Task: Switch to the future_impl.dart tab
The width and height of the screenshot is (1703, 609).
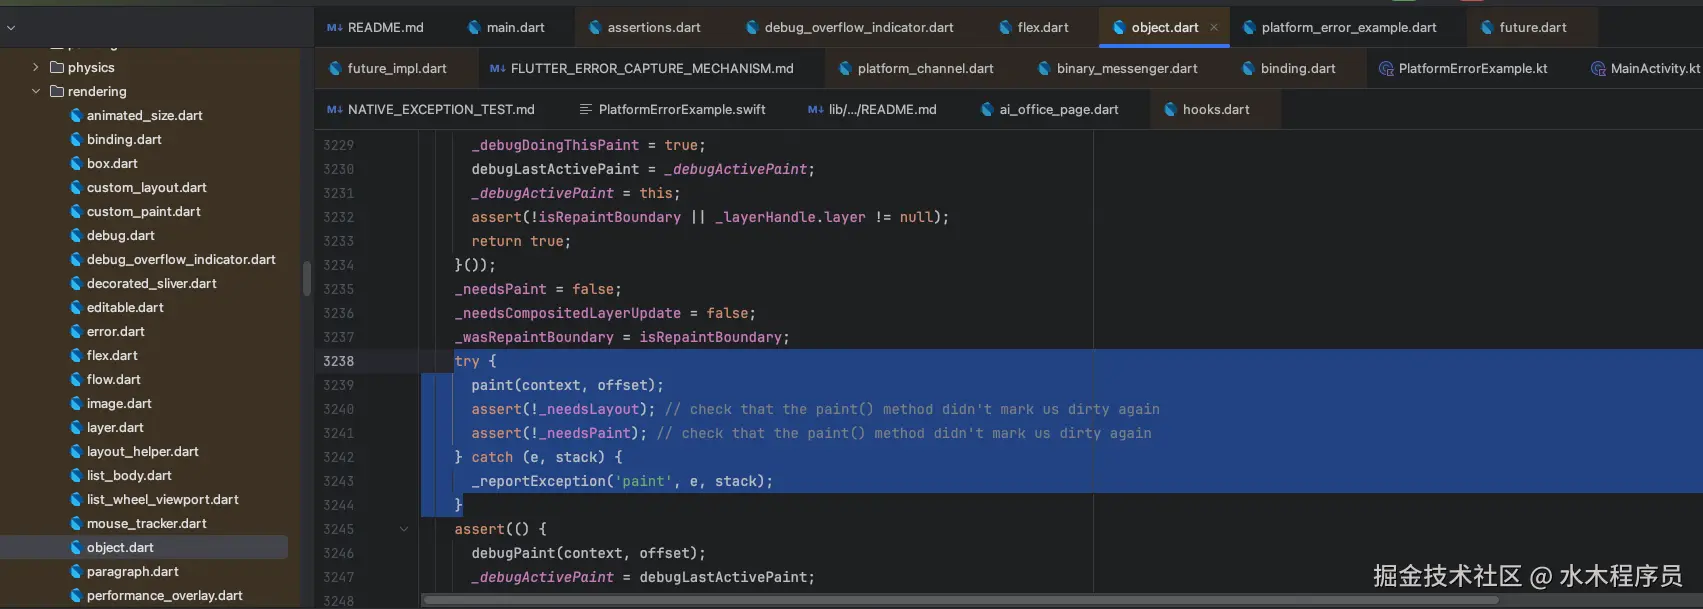Action: coord(396,69)
